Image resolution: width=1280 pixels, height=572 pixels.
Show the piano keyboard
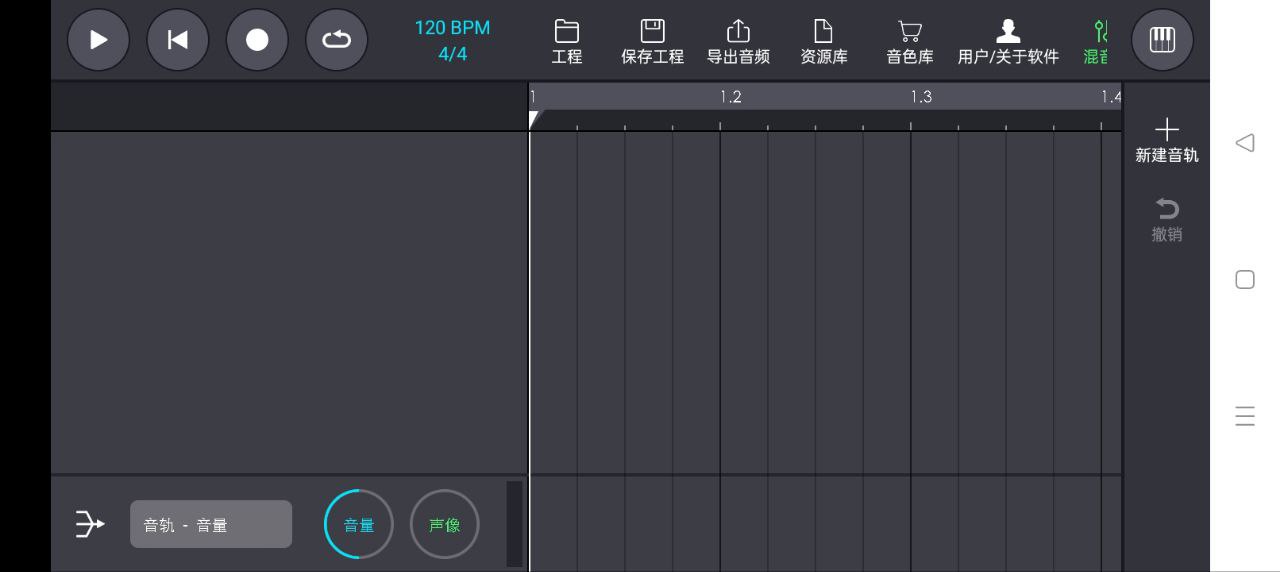tap(1162, 40)
